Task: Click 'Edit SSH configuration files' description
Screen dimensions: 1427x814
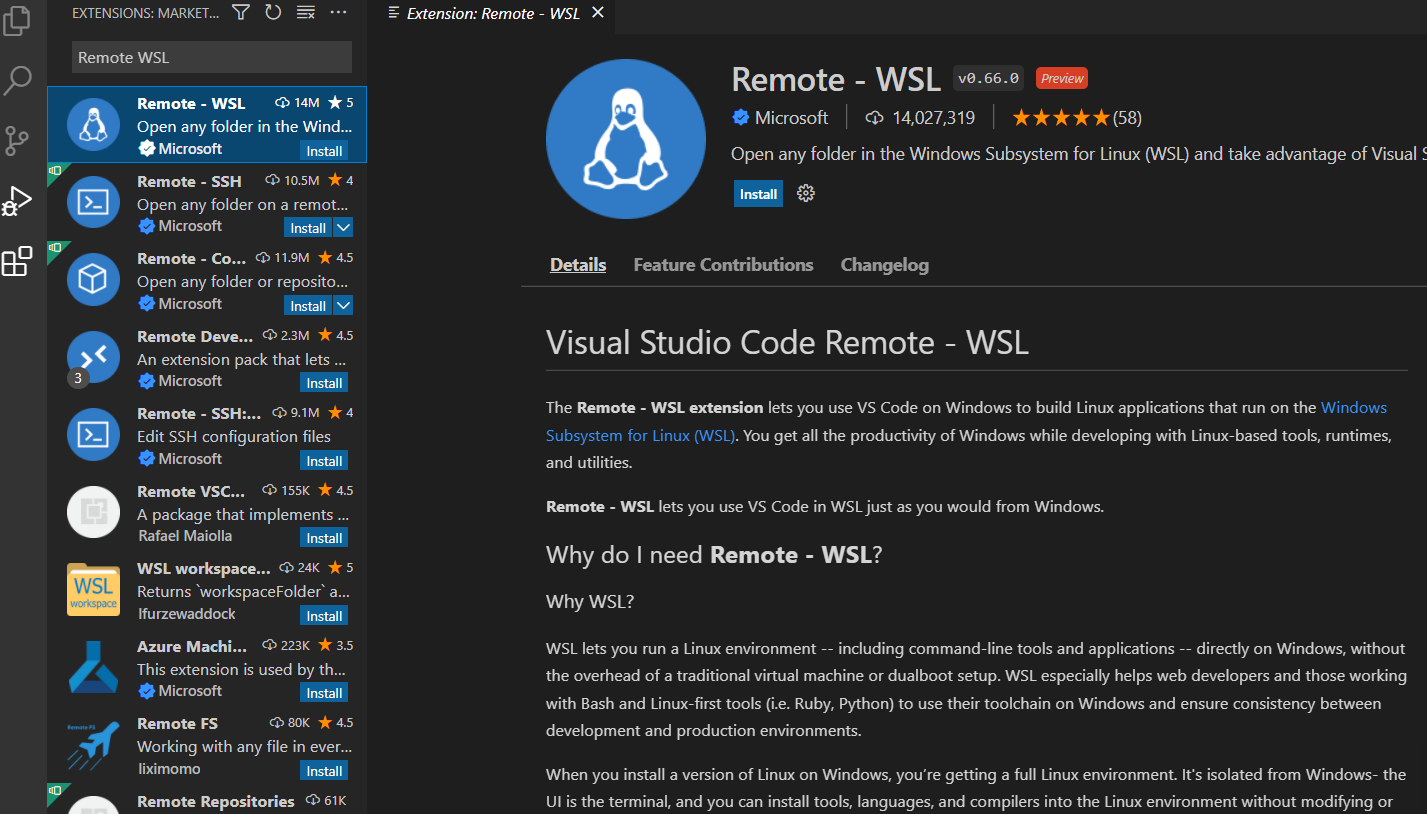Action: (234, 436)
